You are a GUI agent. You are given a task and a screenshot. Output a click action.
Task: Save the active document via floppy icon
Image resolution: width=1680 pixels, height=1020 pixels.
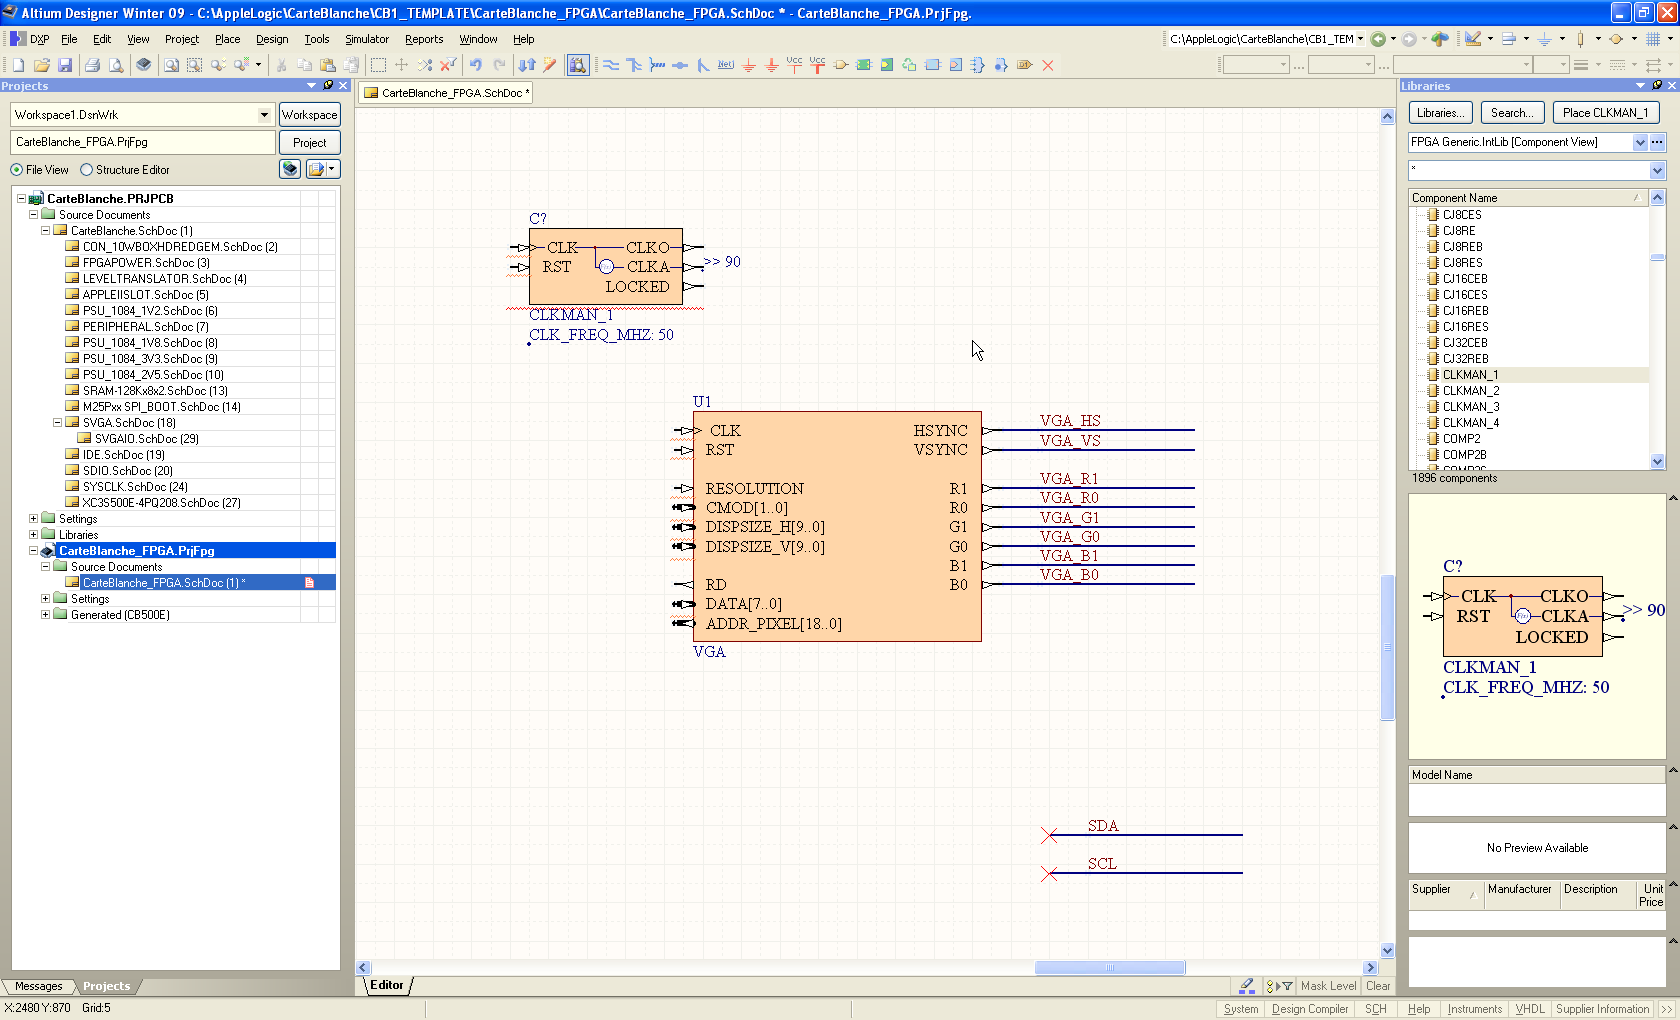tap(65, 65)
